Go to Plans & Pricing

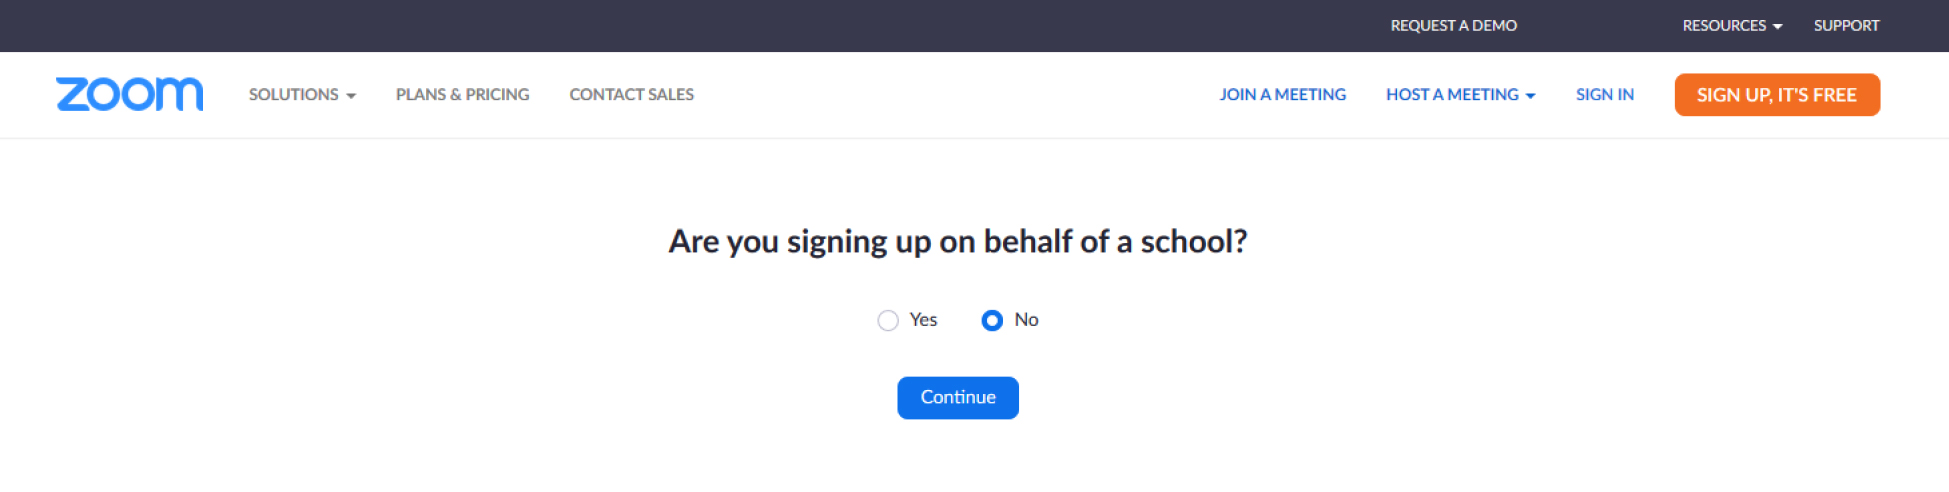[x=462, y=94]
